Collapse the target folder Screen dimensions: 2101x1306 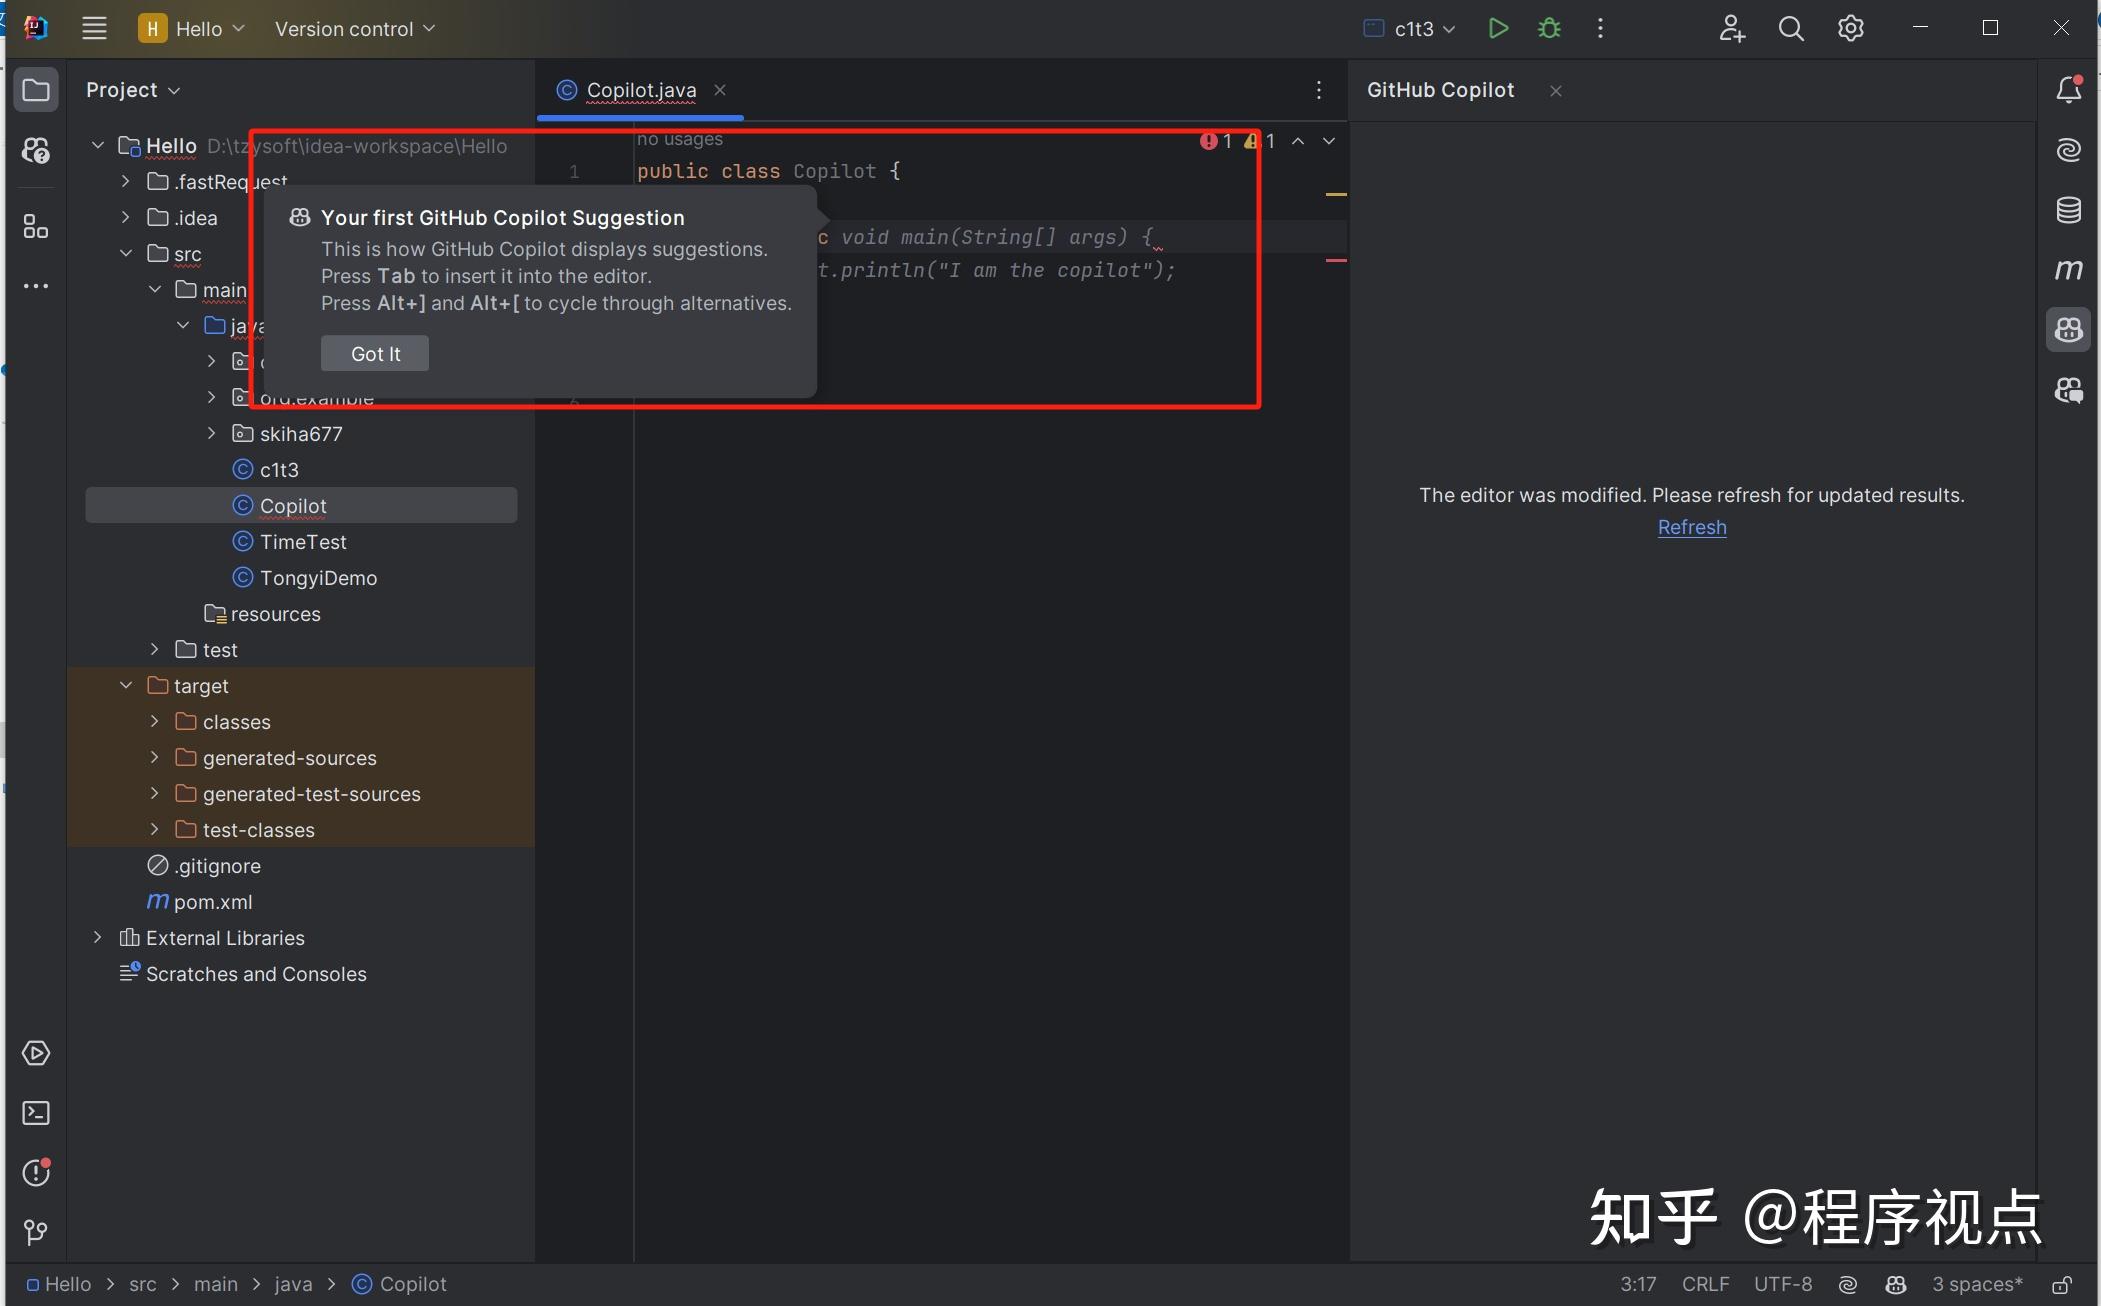(125, 685)
